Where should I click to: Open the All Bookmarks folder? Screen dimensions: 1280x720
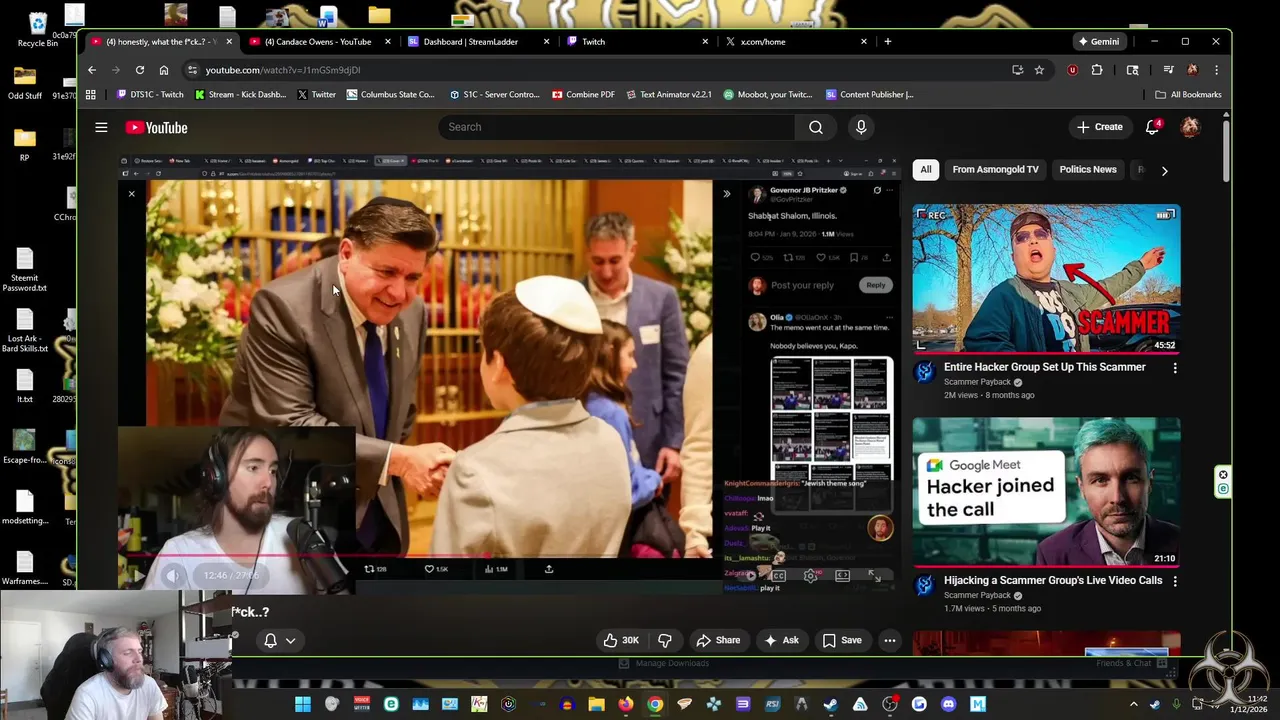pos(1188,94)
